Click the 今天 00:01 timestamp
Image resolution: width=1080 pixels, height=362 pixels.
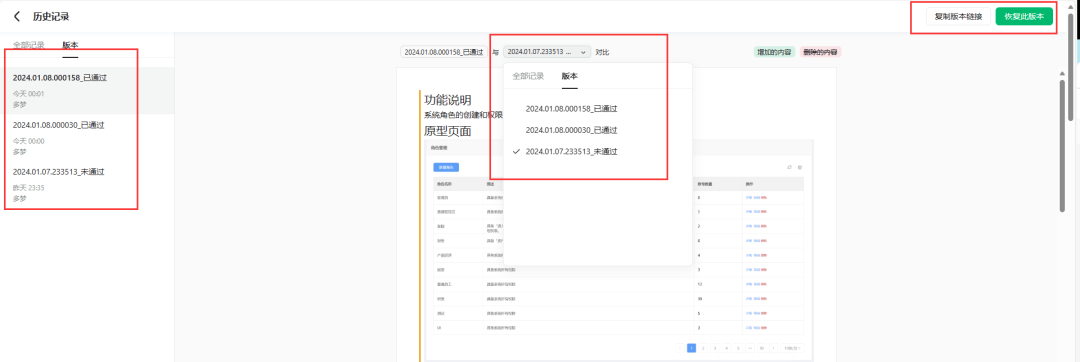(x=29, y=94)
